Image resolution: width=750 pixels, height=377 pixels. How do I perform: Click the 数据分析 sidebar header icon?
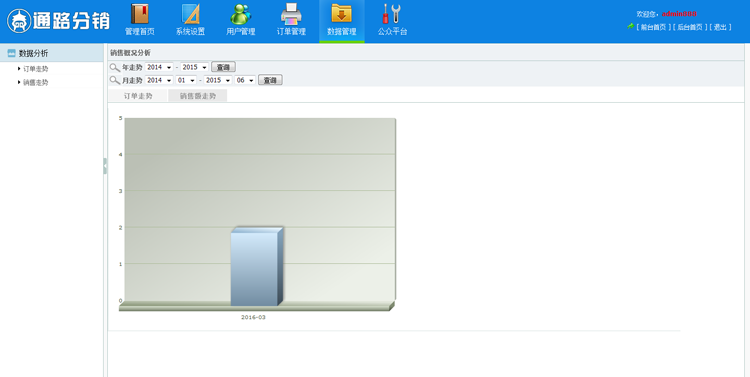tap(11, 53)
